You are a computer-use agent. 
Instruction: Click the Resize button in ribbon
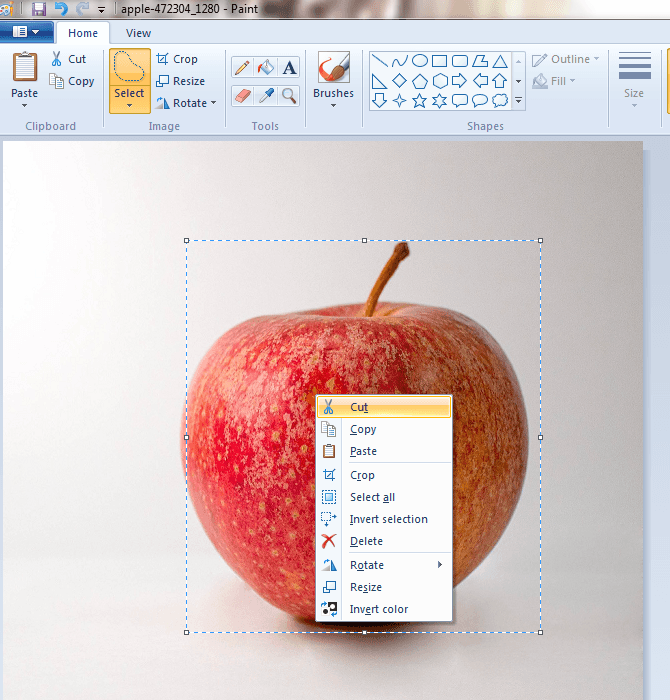point(180,81)
